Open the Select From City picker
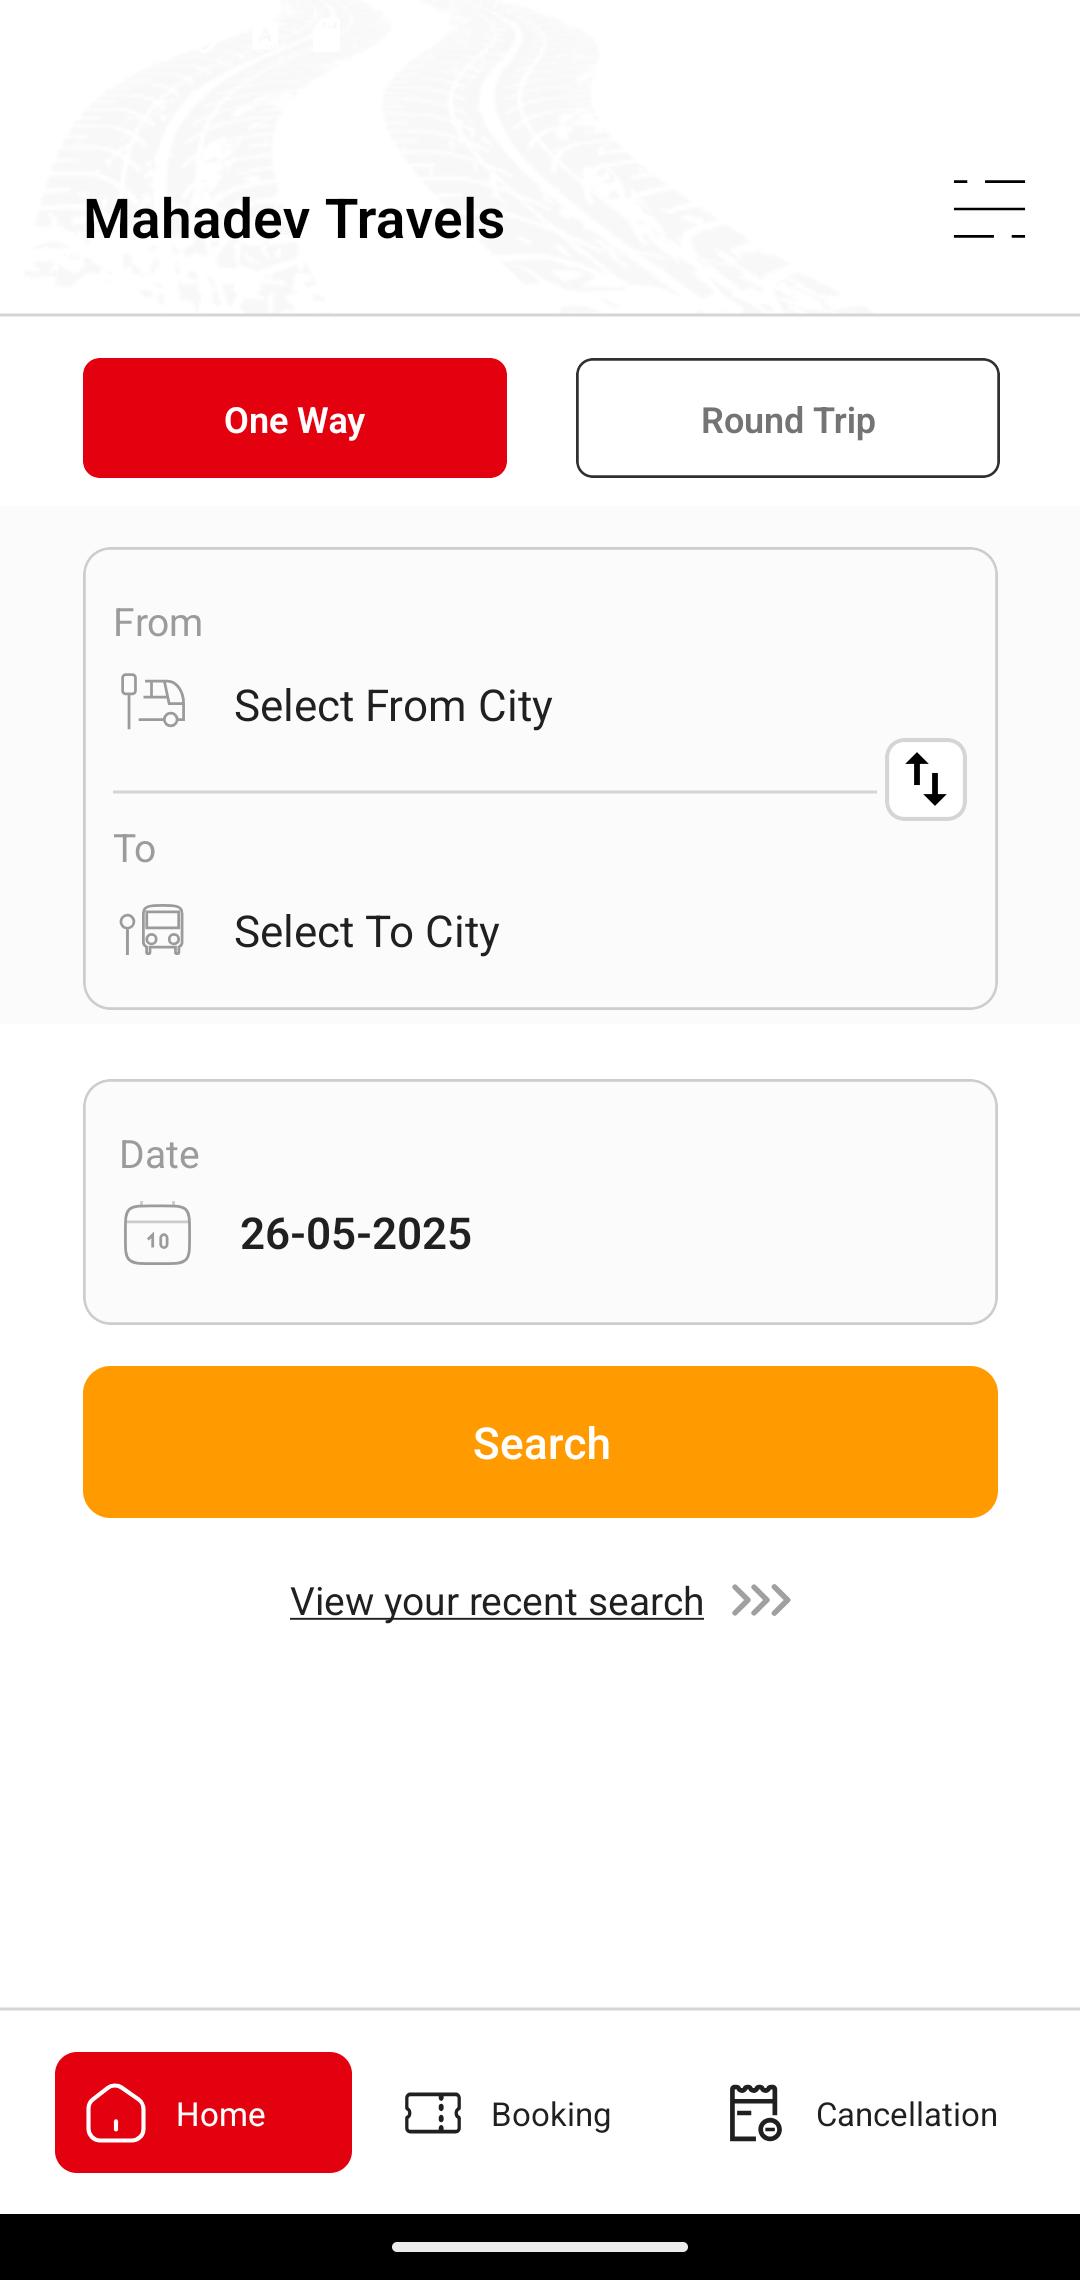Image resolution: width=1080 pixels, height=2280 pixels. pos(393,706)
